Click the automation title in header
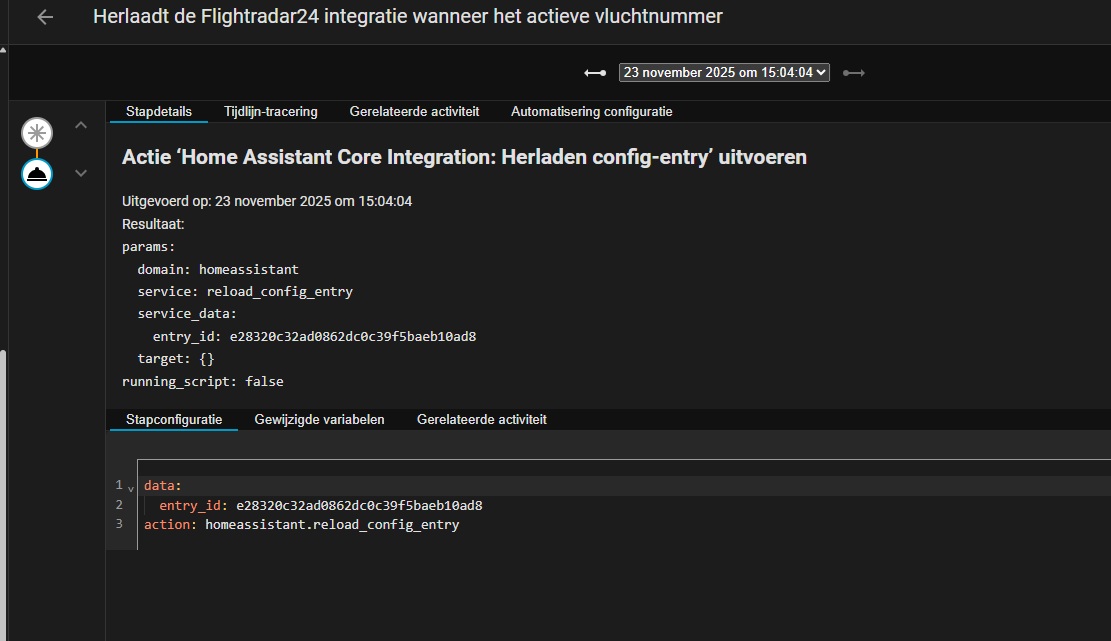Image resolution: width=1111 pixels, height=641 pixels. 407,17
